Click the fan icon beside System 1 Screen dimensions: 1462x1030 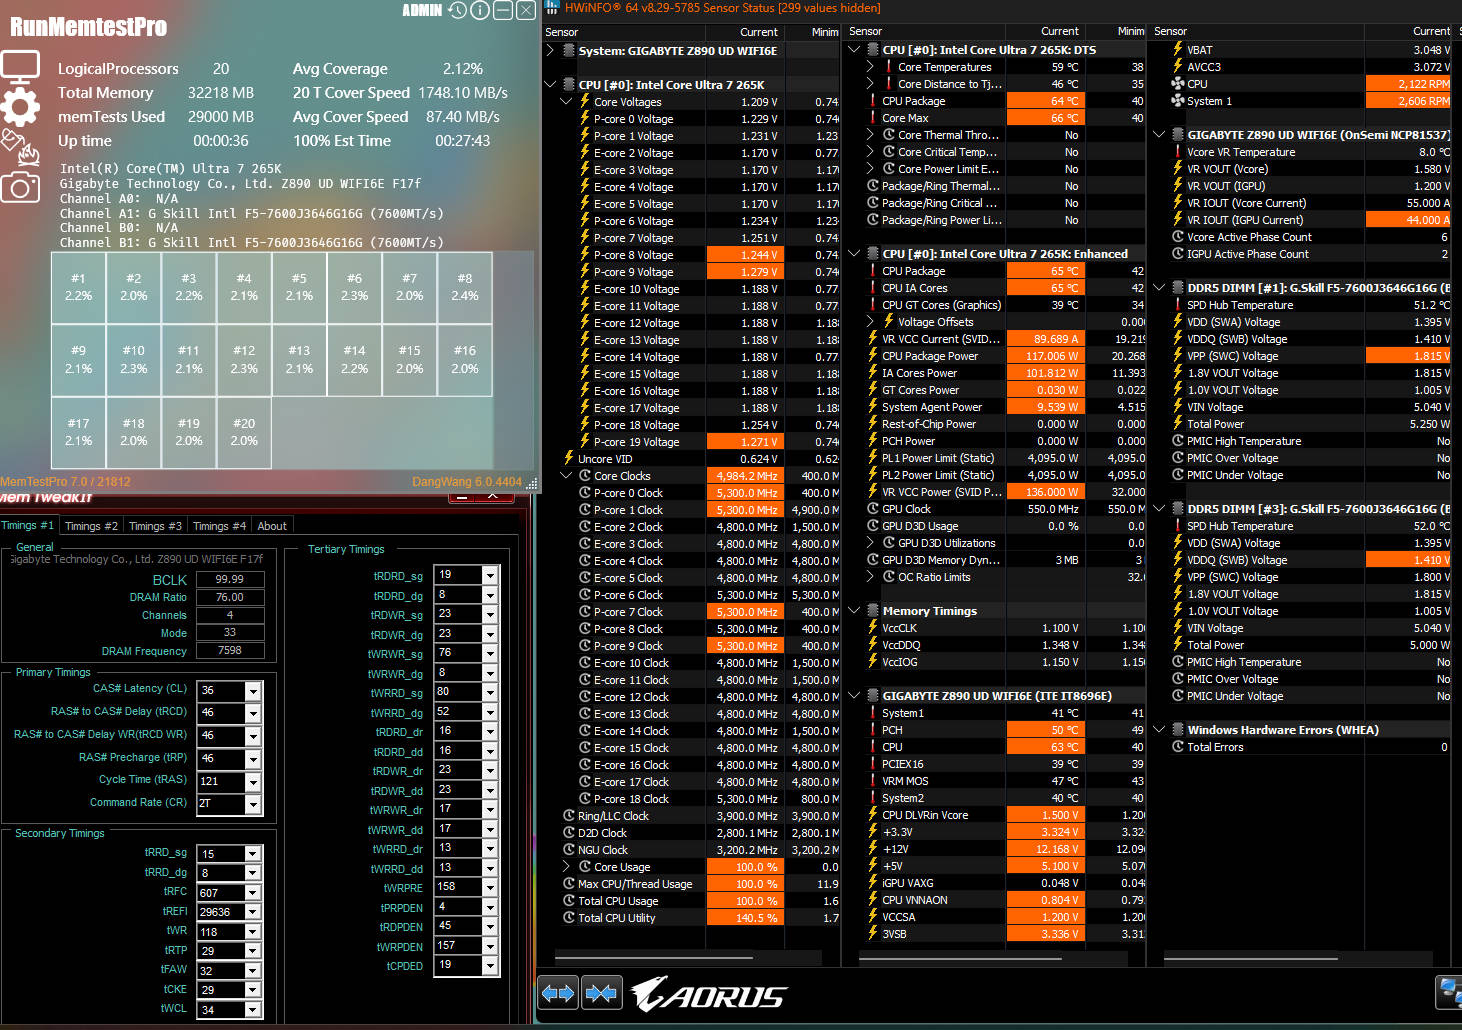(x=1178, y=101)
